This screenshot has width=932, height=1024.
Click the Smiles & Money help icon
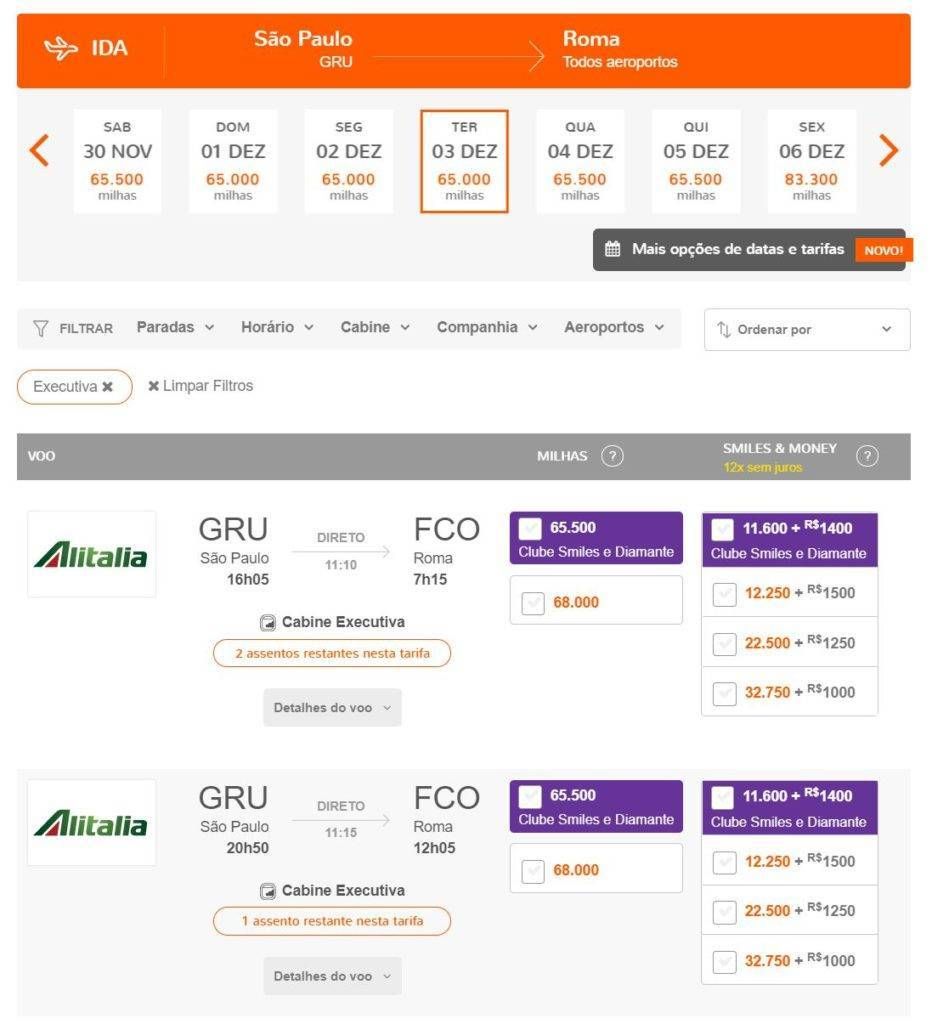(x=868, y=456)
